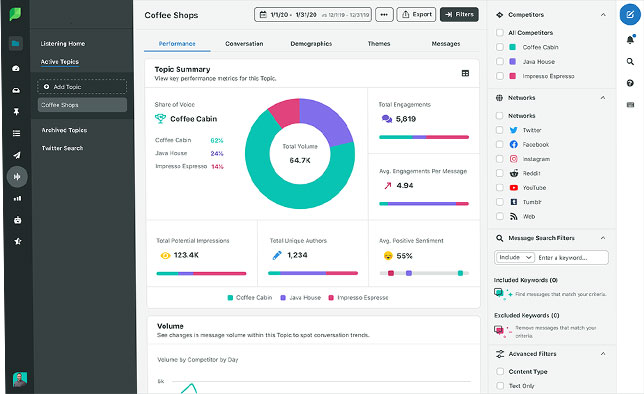Collapse the Networks section chevron
The image size is (644, 394).
(603, 98)
